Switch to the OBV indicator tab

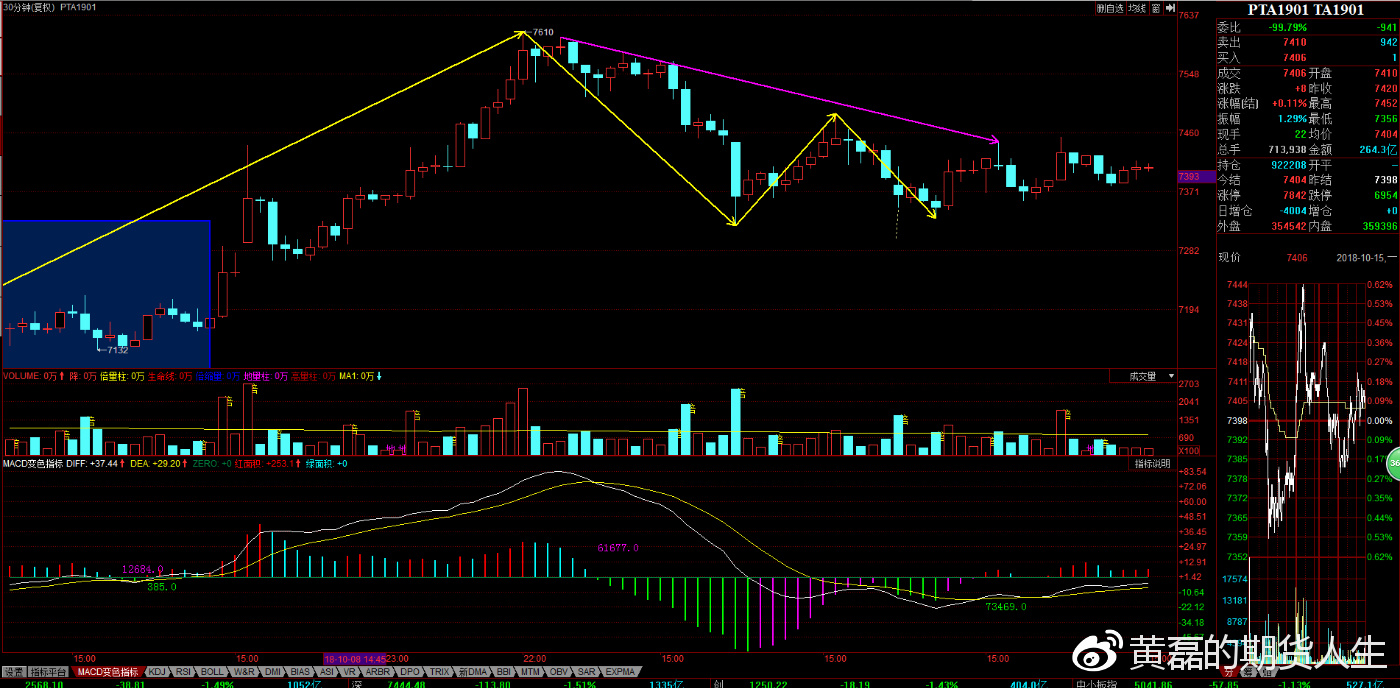558,672
